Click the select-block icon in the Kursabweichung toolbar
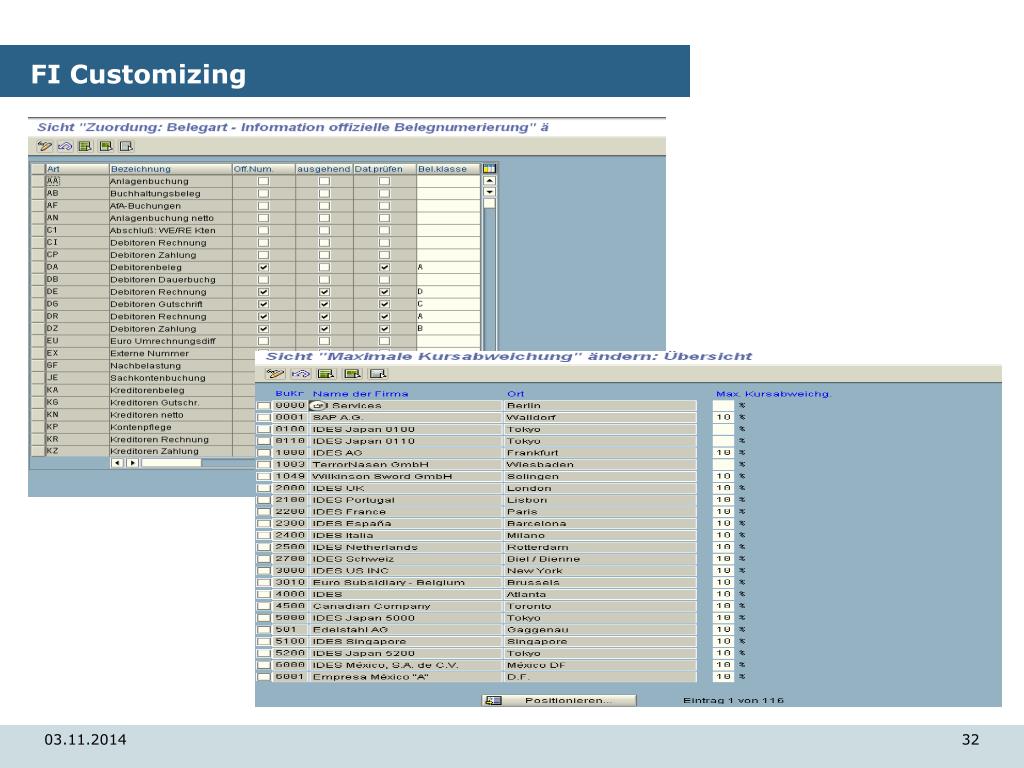Viewport: 1024px width, 768px height. click(x=353, y=374)
